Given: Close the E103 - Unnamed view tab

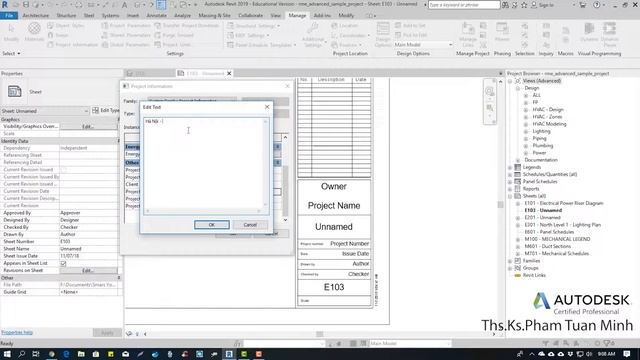Looking at the screenshot, I should click(229, 73).
